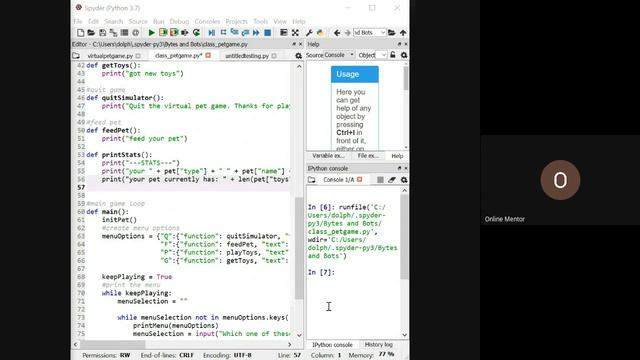Viewport: 640px width, 360px height.
Task: Click the debug step return icon
Action: click(245, 33)
